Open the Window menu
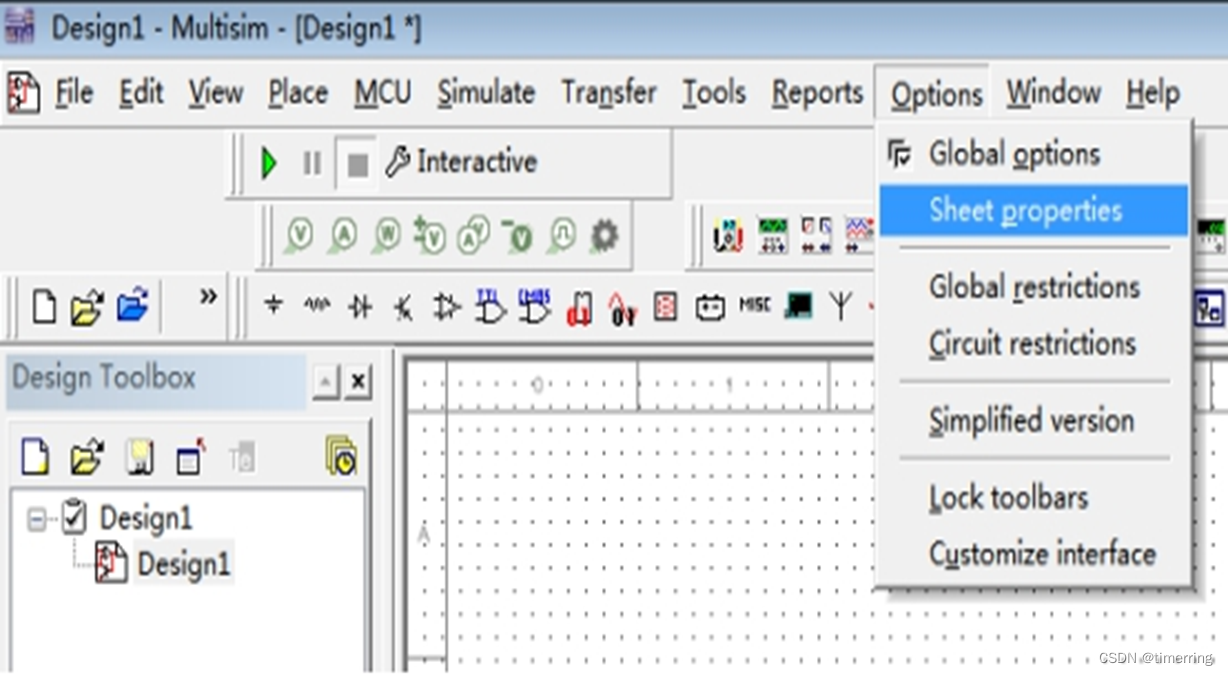The width and height of the screenshot is (1228, 675). coord(1054,93)
